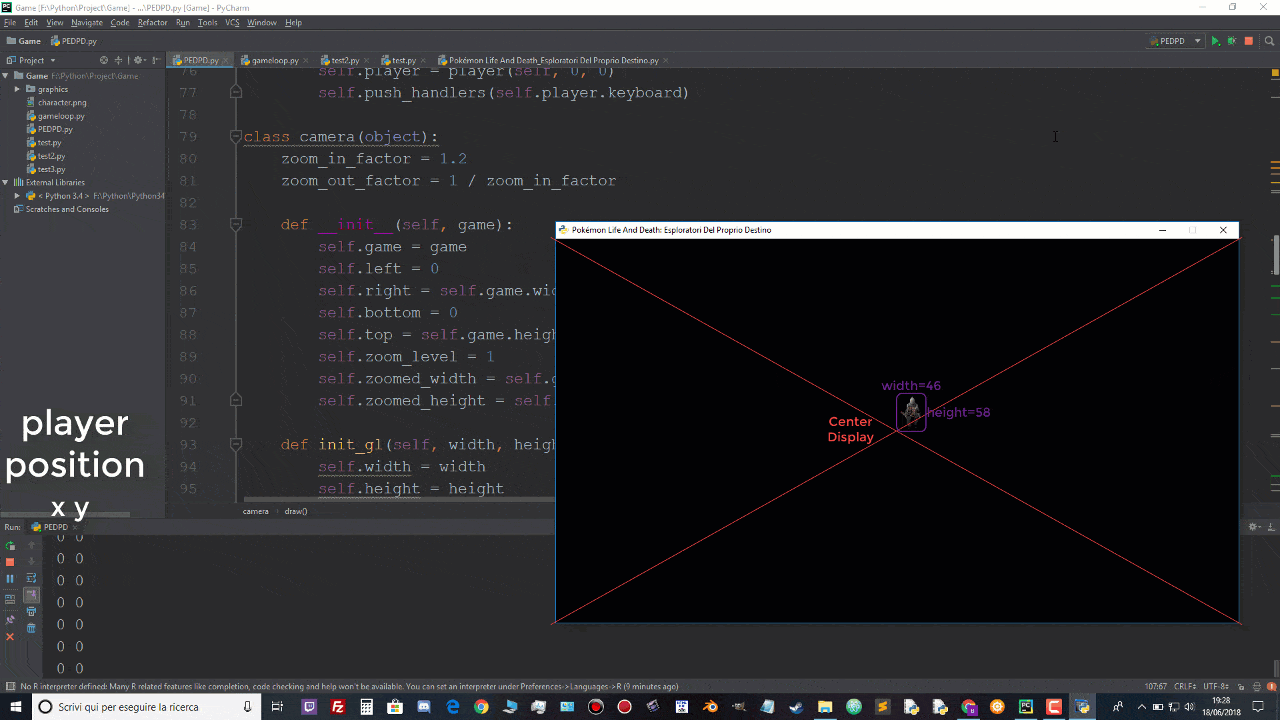Open the VCS menu

[x=232, y=22]
